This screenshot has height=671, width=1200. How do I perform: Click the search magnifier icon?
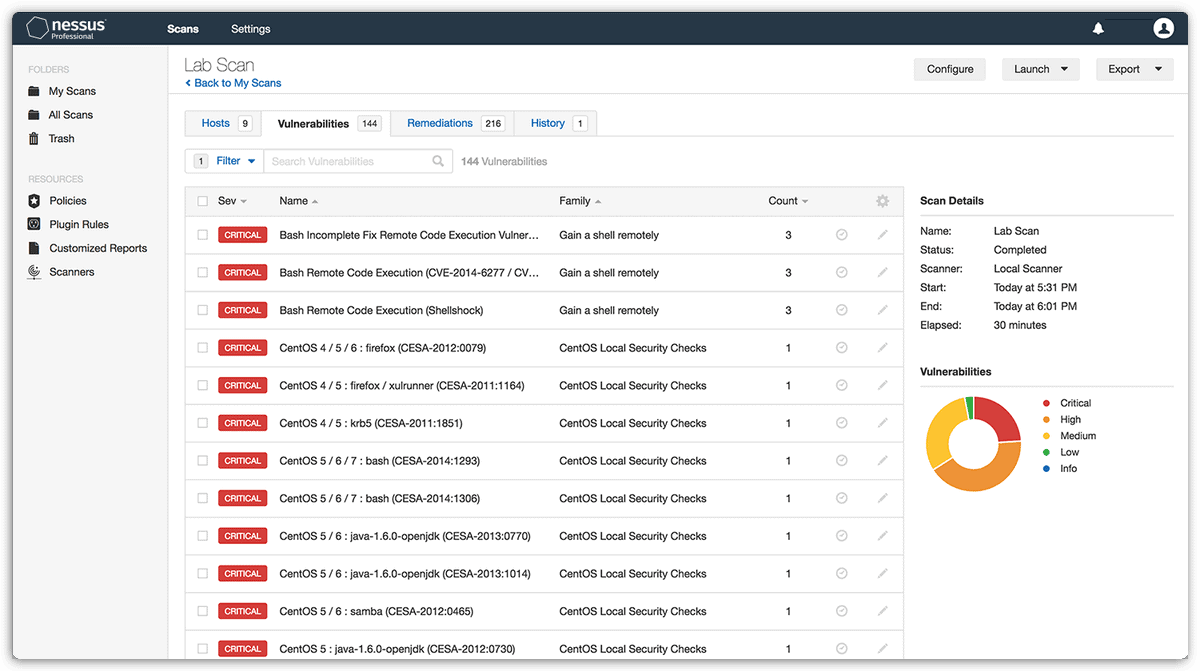[x=438, y=161]
